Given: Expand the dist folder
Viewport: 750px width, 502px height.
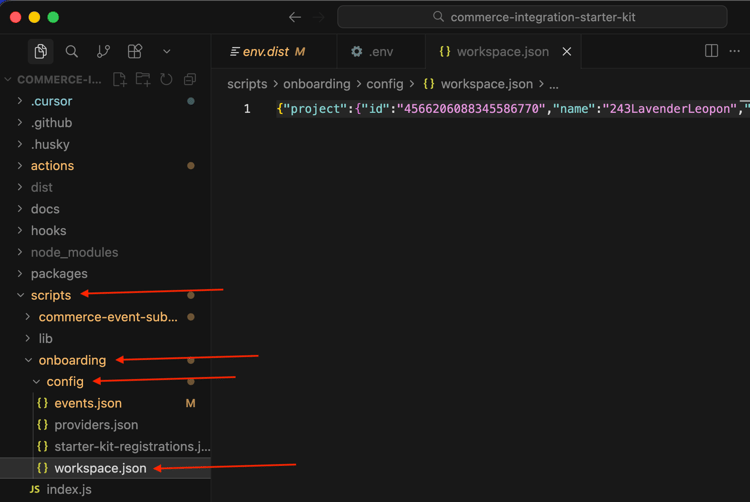Looking at the screenshot, I should [x=105, y=187].
